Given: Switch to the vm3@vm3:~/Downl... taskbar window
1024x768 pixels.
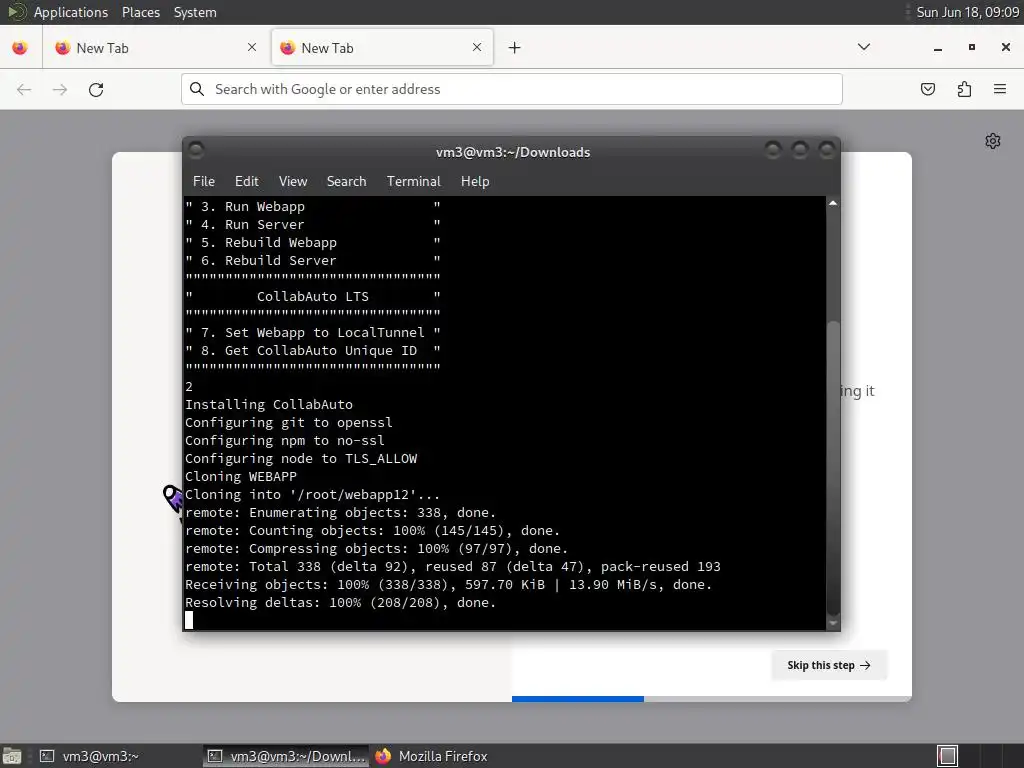Looking at the screenshot, I should [286, 756].
